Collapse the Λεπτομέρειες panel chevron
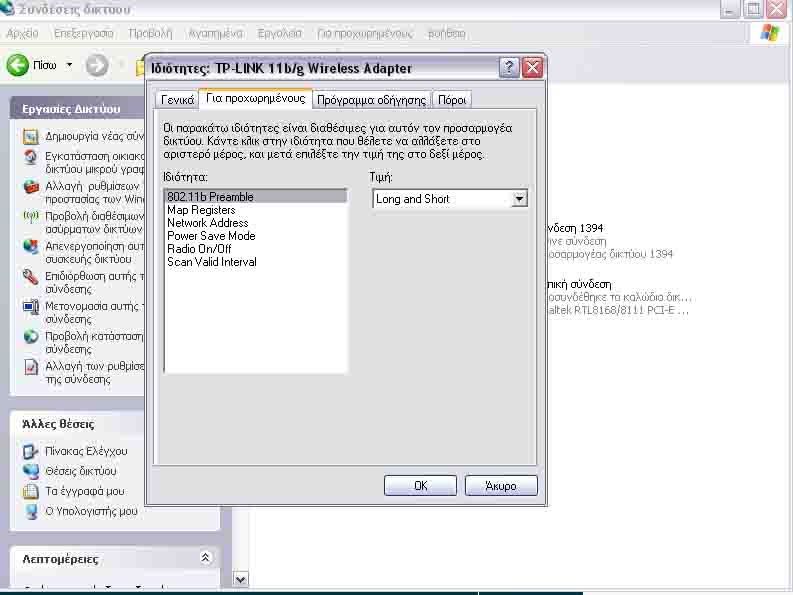 coord(205,558)
